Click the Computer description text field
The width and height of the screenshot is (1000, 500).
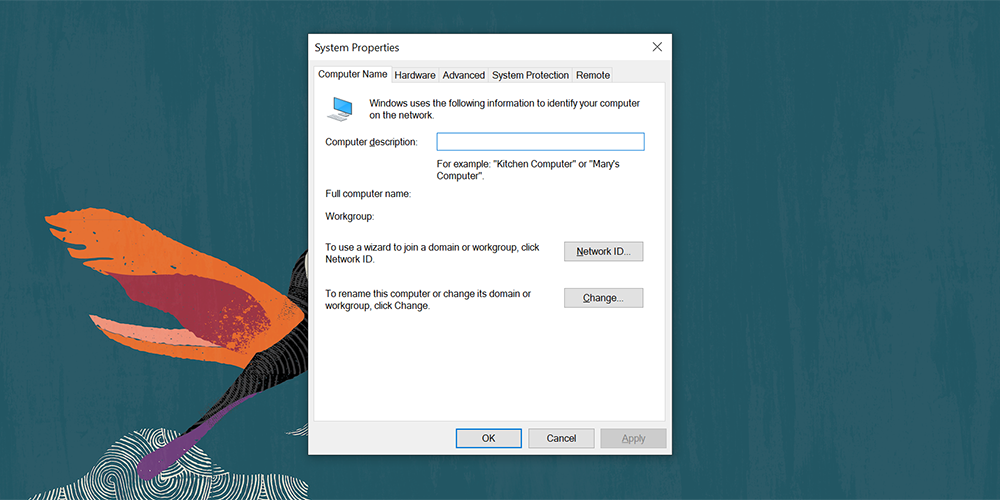[540, 142]
